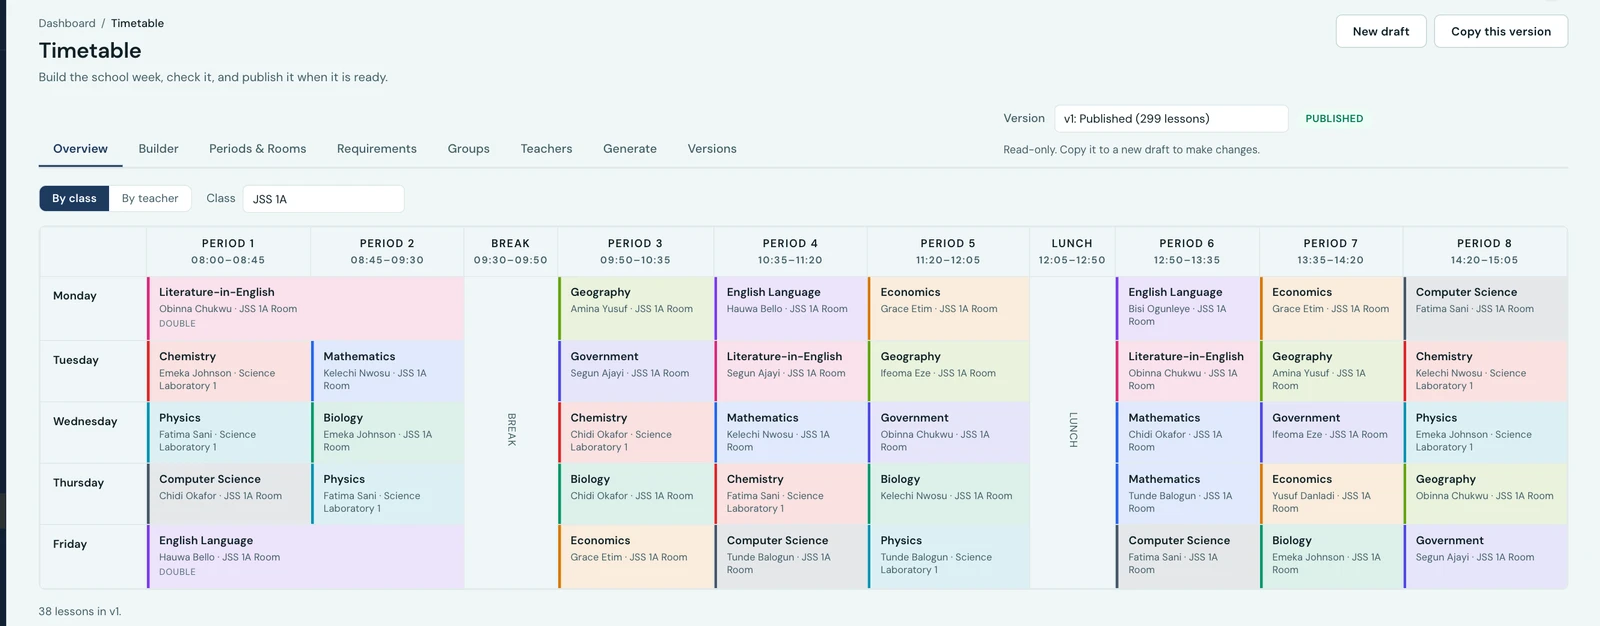
Task: Open Tuesday Period 6 Literature-in-English lesson
Action: [1188, 371]
